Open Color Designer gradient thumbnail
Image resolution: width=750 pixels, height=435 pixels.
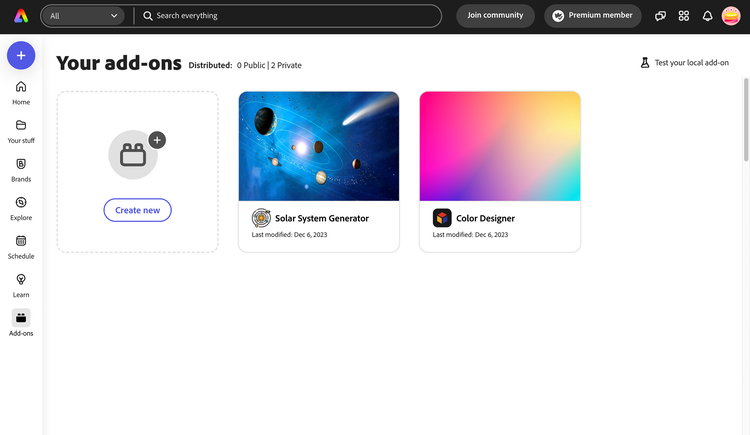point(500,146)
